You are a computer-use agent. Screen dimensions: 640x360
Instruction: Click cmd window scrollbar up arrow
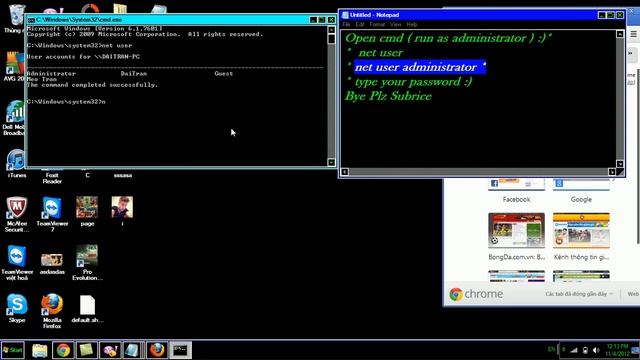[331, 30]
